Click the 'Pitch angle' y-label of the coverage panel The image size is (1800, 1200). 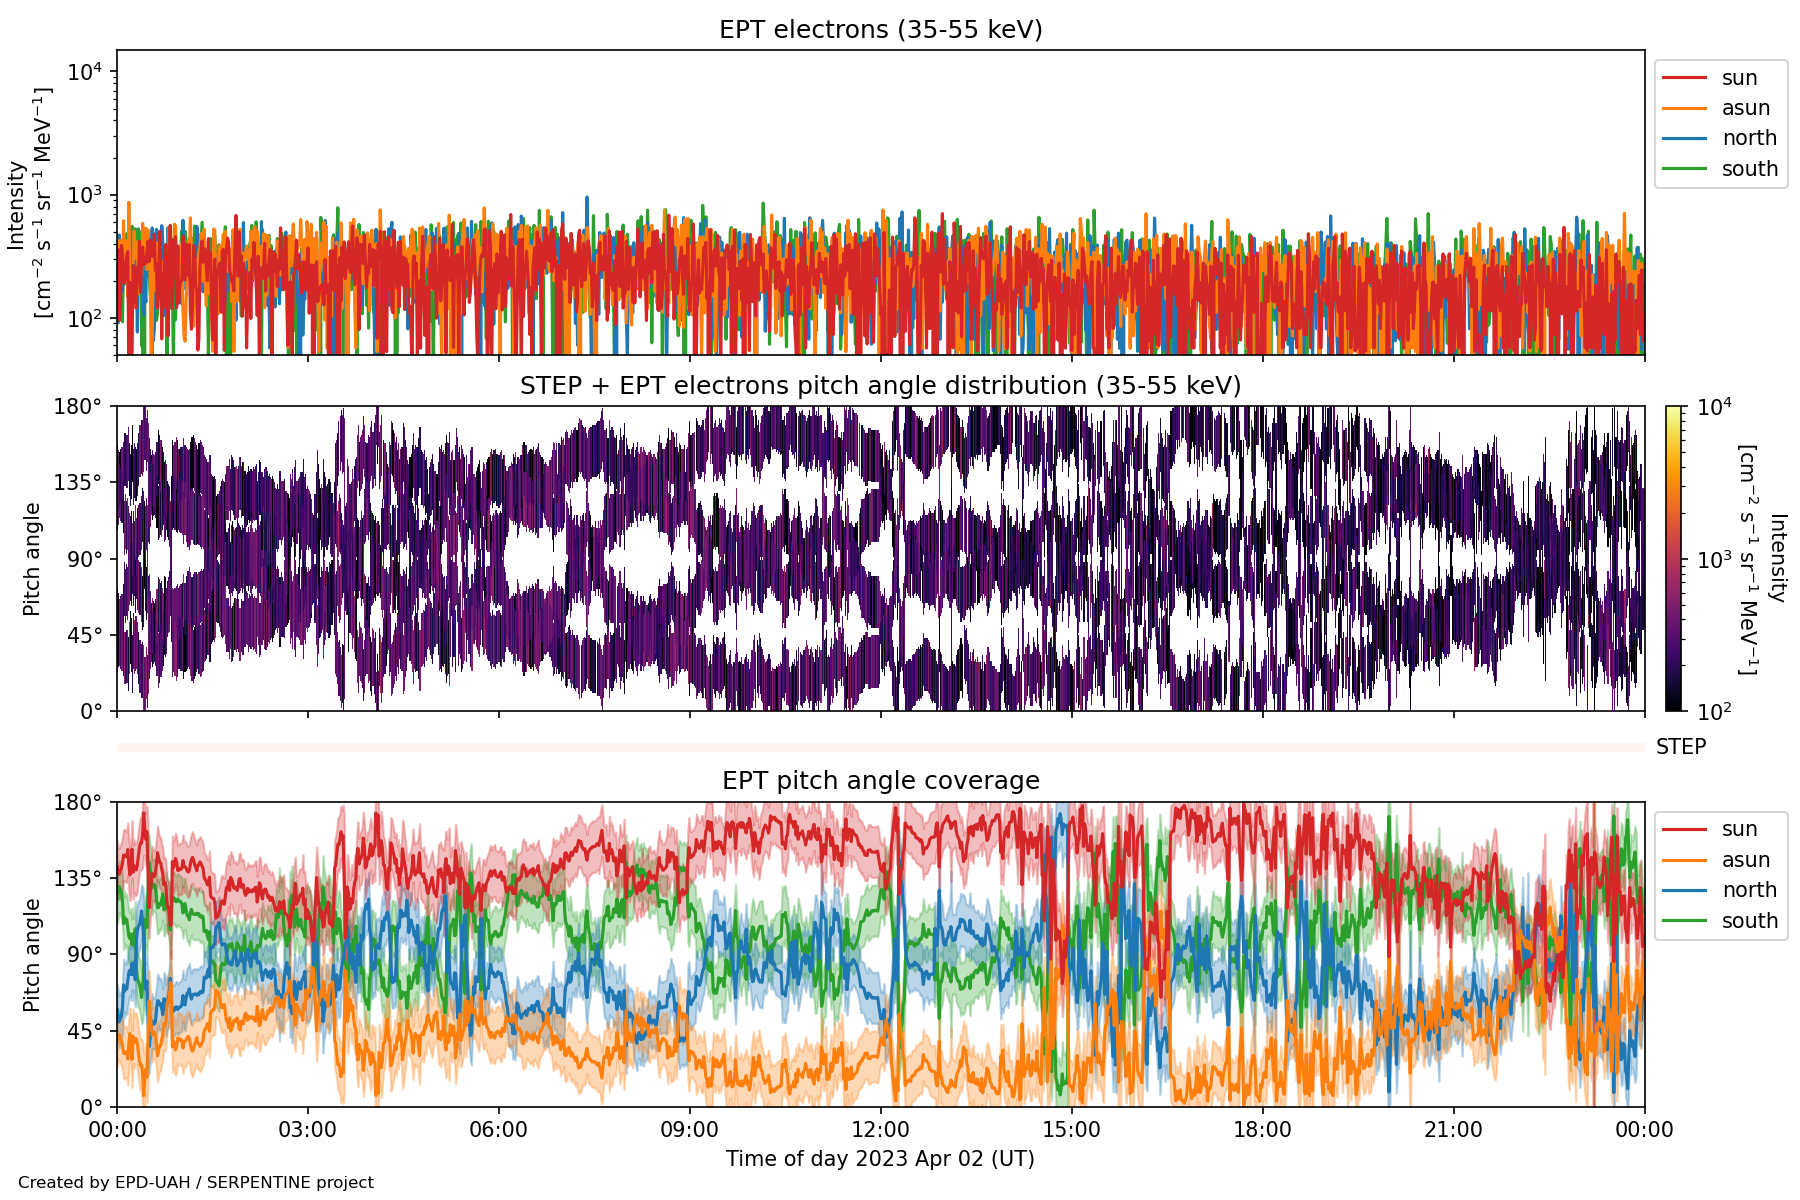[x=32, y=955]
